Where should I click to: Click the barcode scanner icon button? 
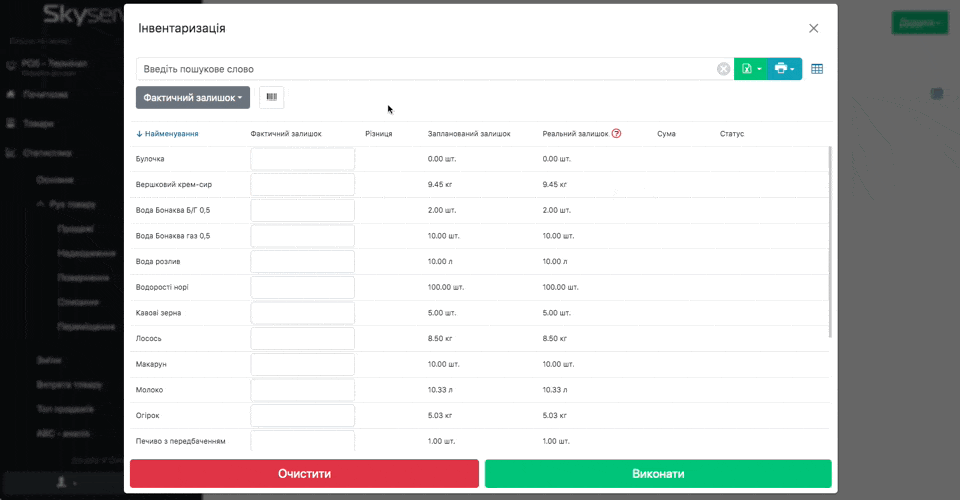271,97
